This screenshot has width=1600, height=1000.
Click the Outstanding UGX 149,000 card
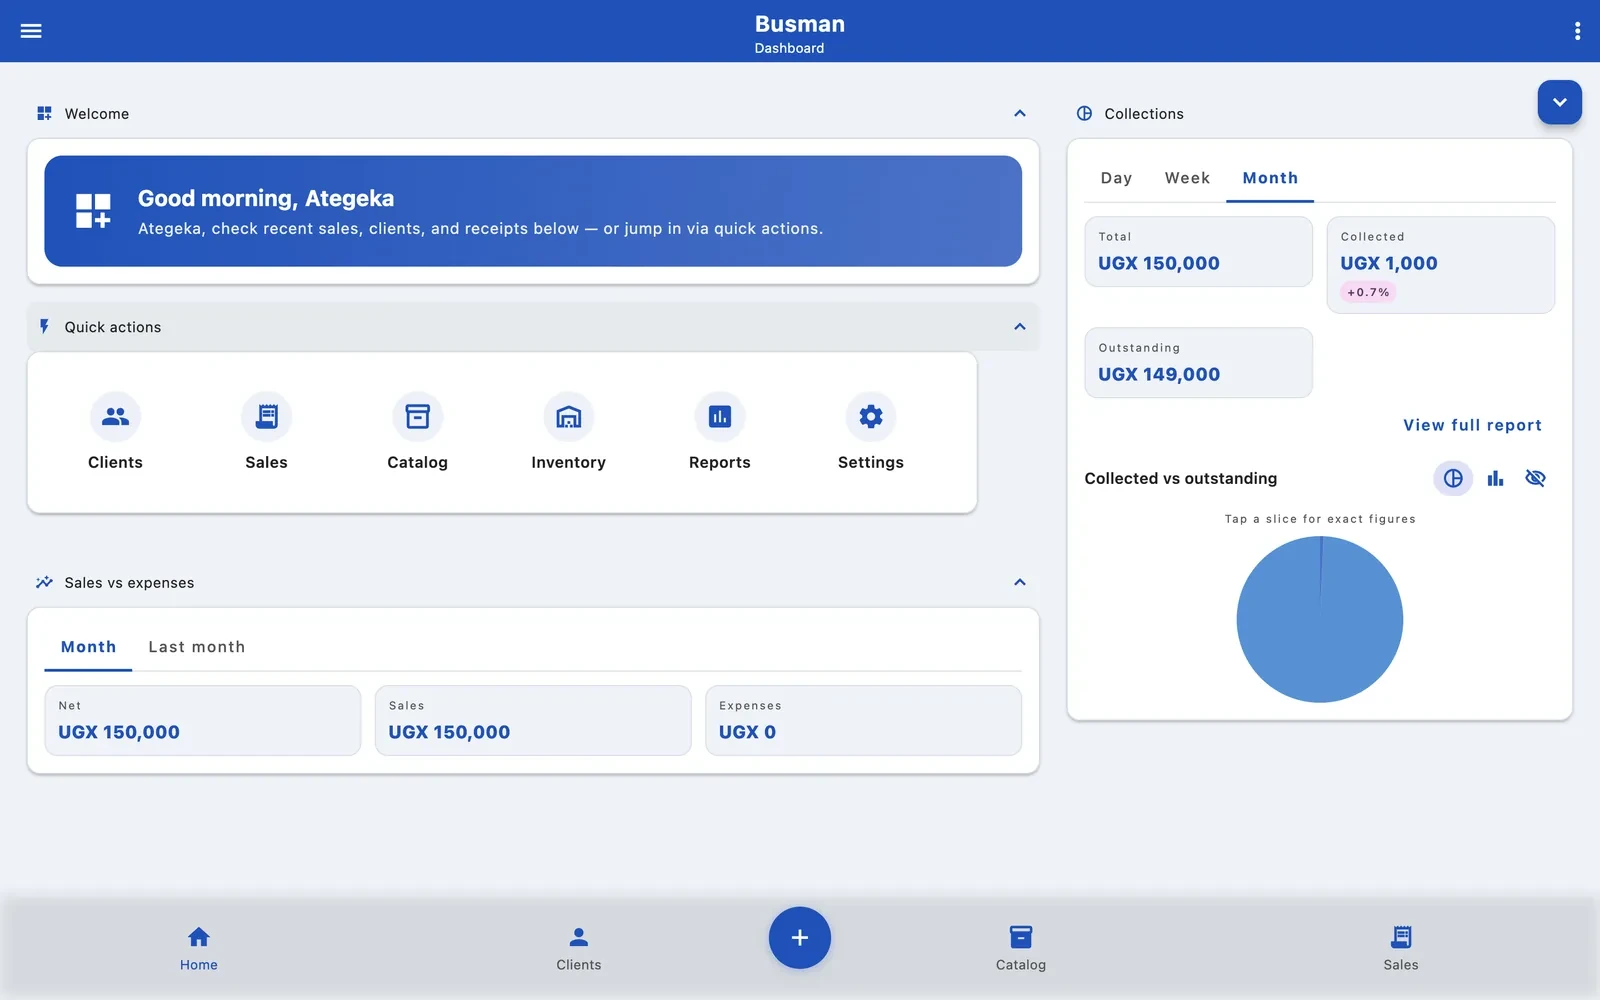point(1198,363)
